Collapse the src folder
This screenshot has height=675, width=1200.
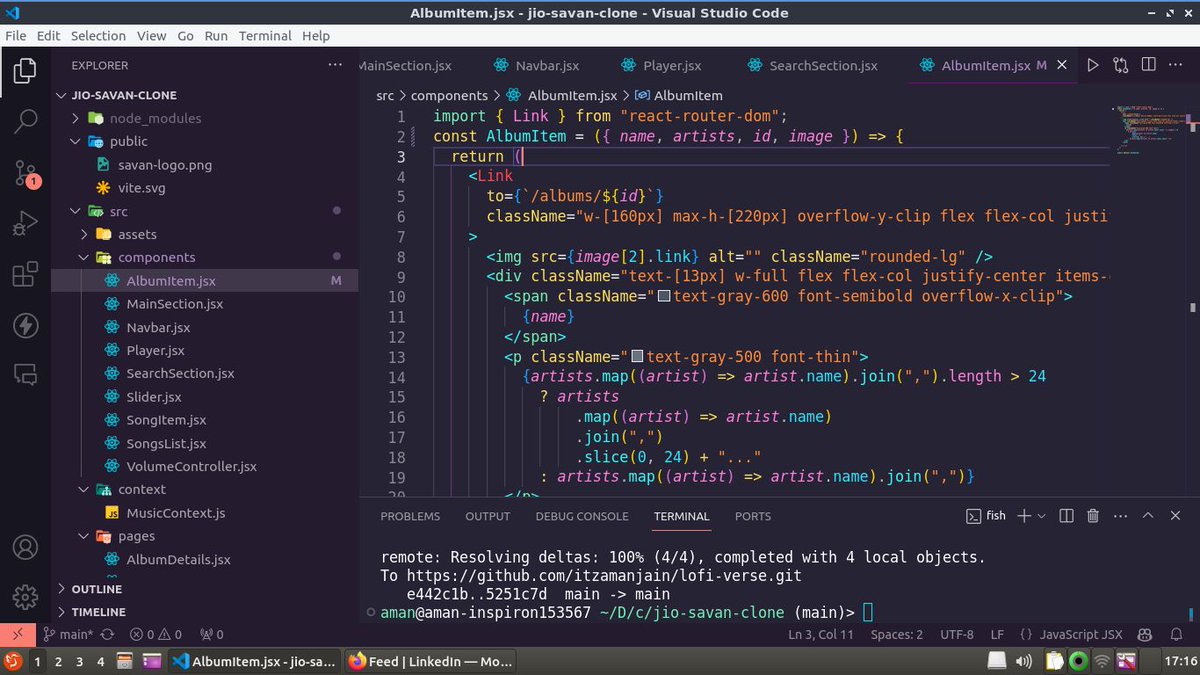[x=76, y=211]
